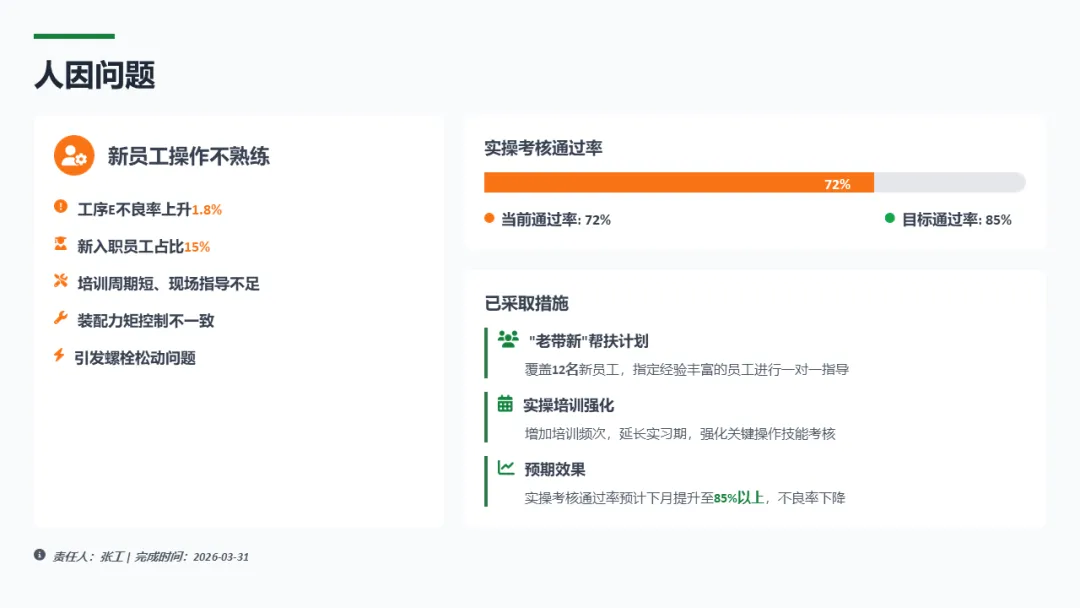Click the graduate icon beside 新入职员工占比
The height and width of the screenshot is (608, 1080).
[x=60, y=244]
